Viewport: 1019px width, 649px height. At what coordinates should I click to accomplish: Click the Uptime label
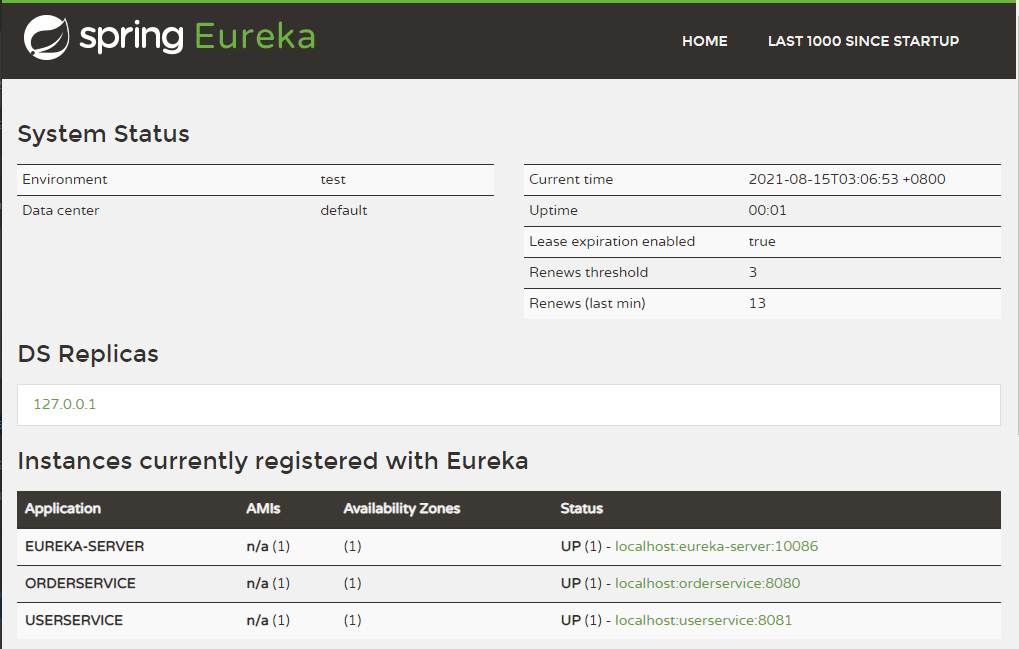pos(553,210)
